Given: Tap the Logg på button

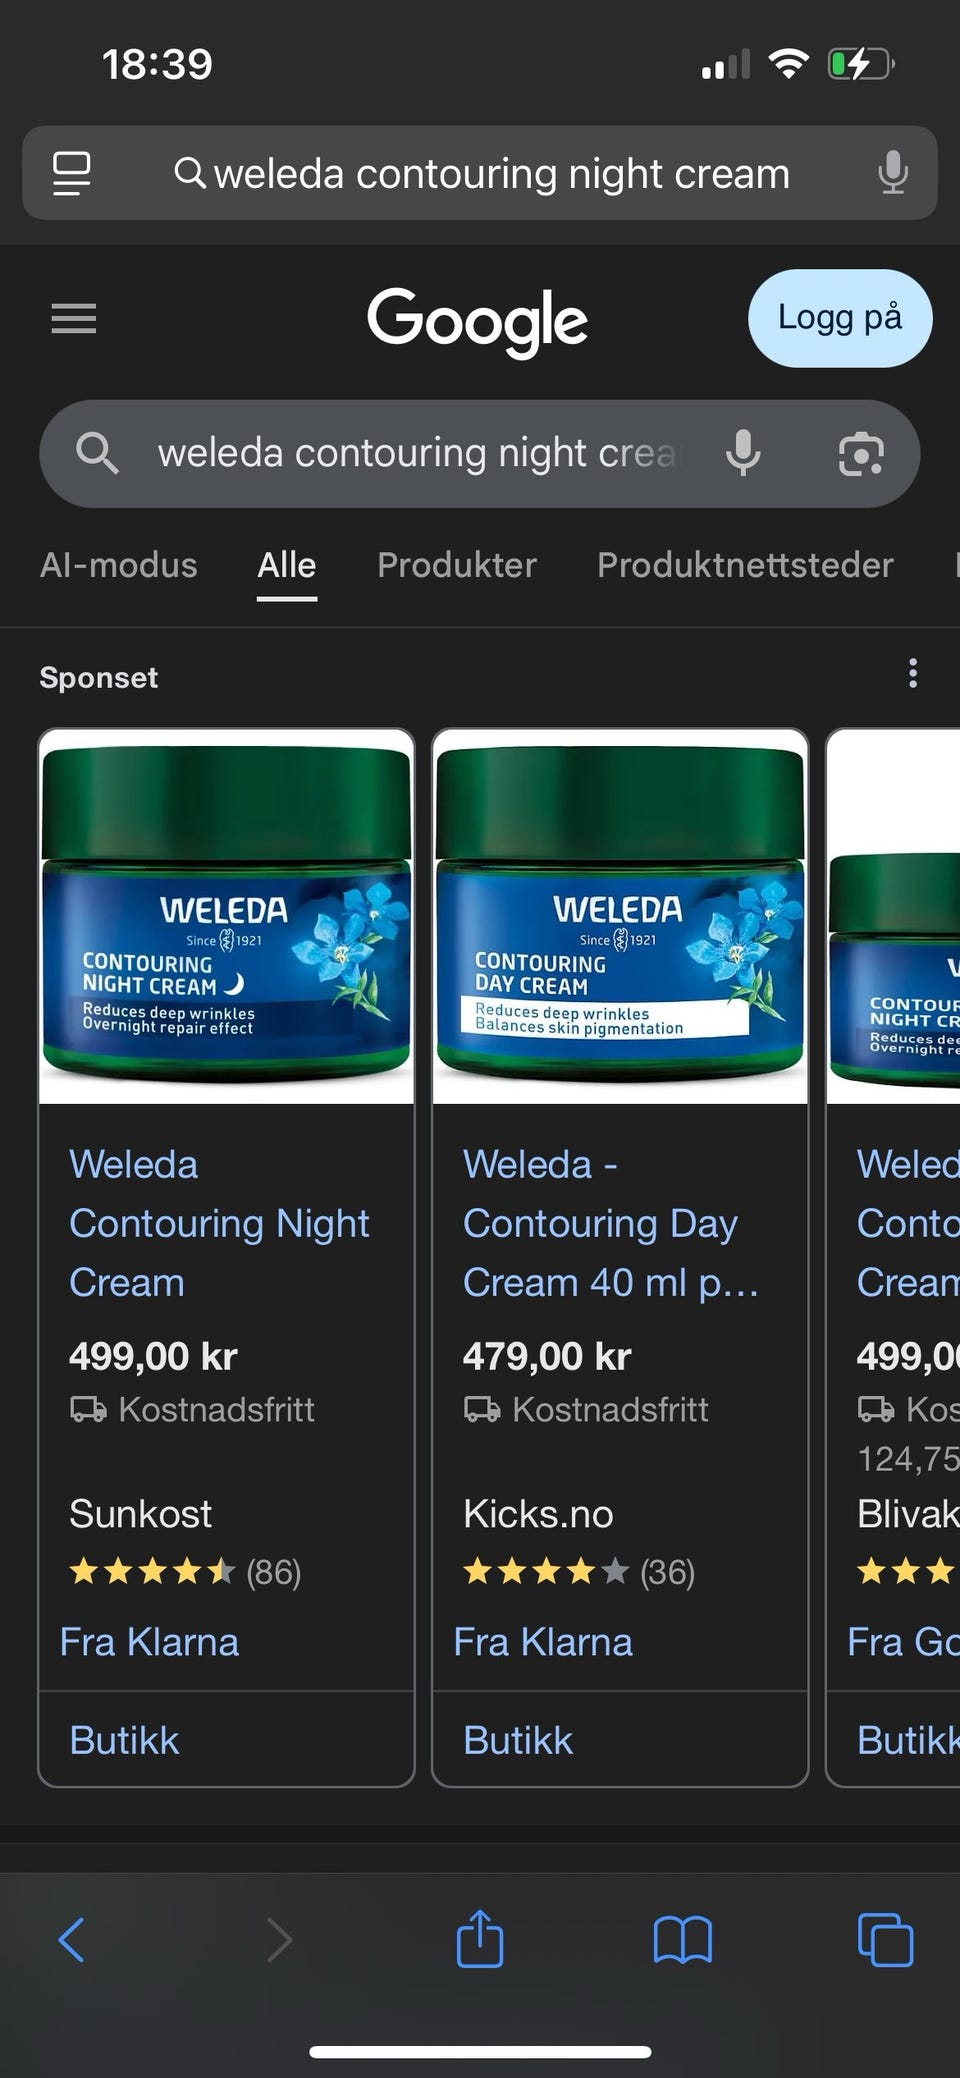Looking at the screenshot, I should point(840,318).
